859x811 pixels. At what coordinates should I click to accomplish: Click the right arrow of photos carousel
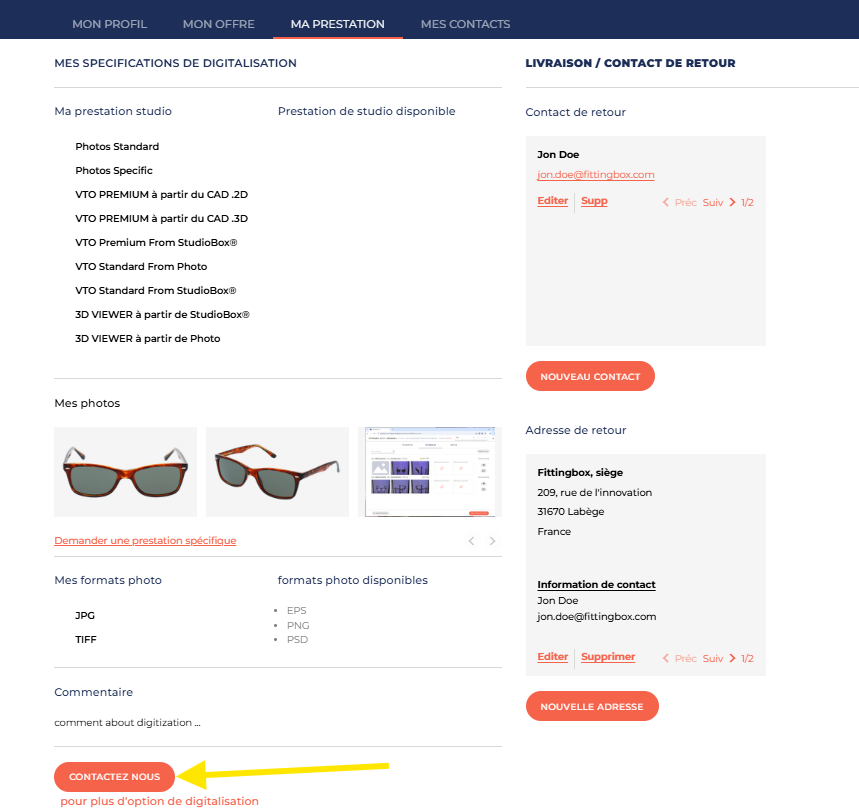(492, 541)
